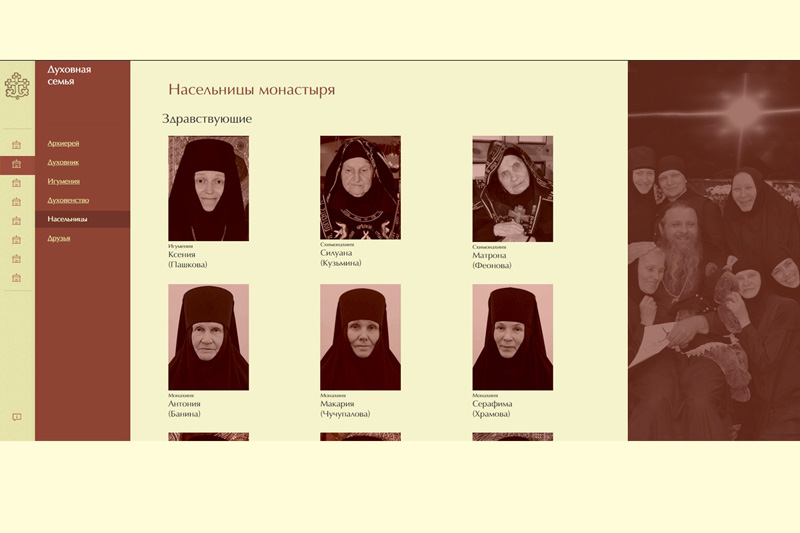The image size is (800, 533).
Task: Open the Игумения page link
Action: [x=64, y=181]
